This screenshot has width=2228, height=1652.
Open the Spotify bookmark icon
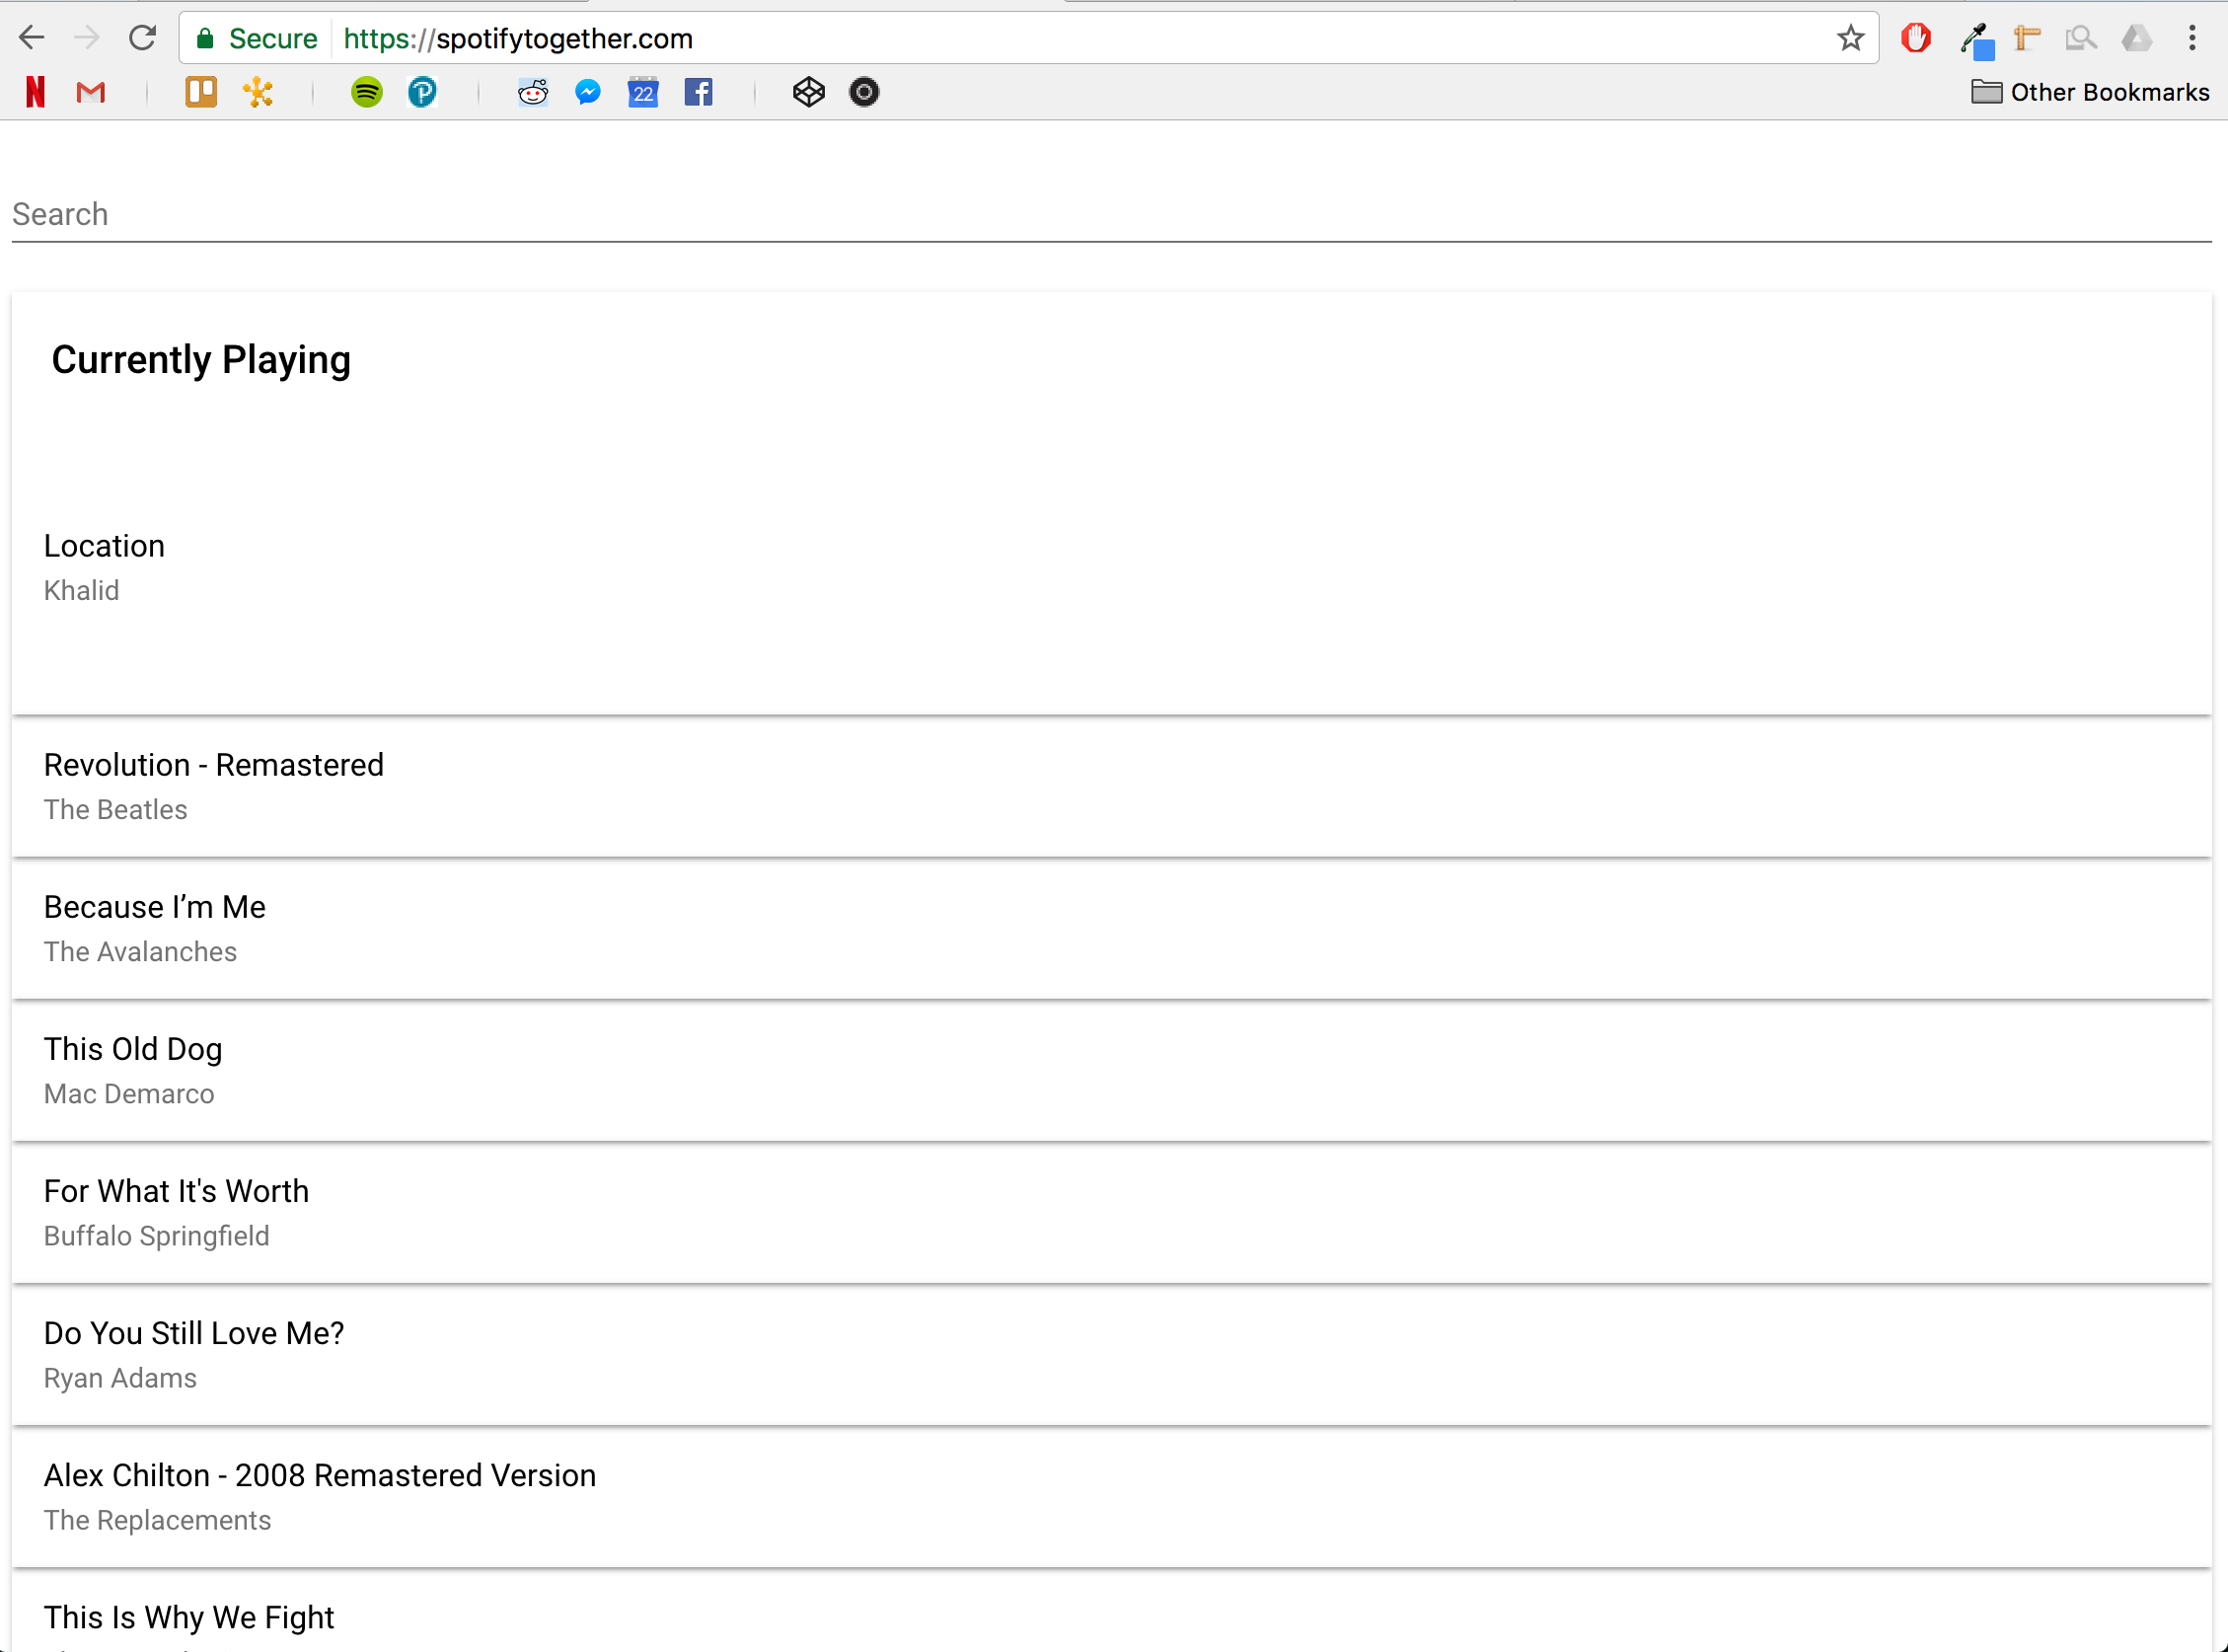pos(367,92)
